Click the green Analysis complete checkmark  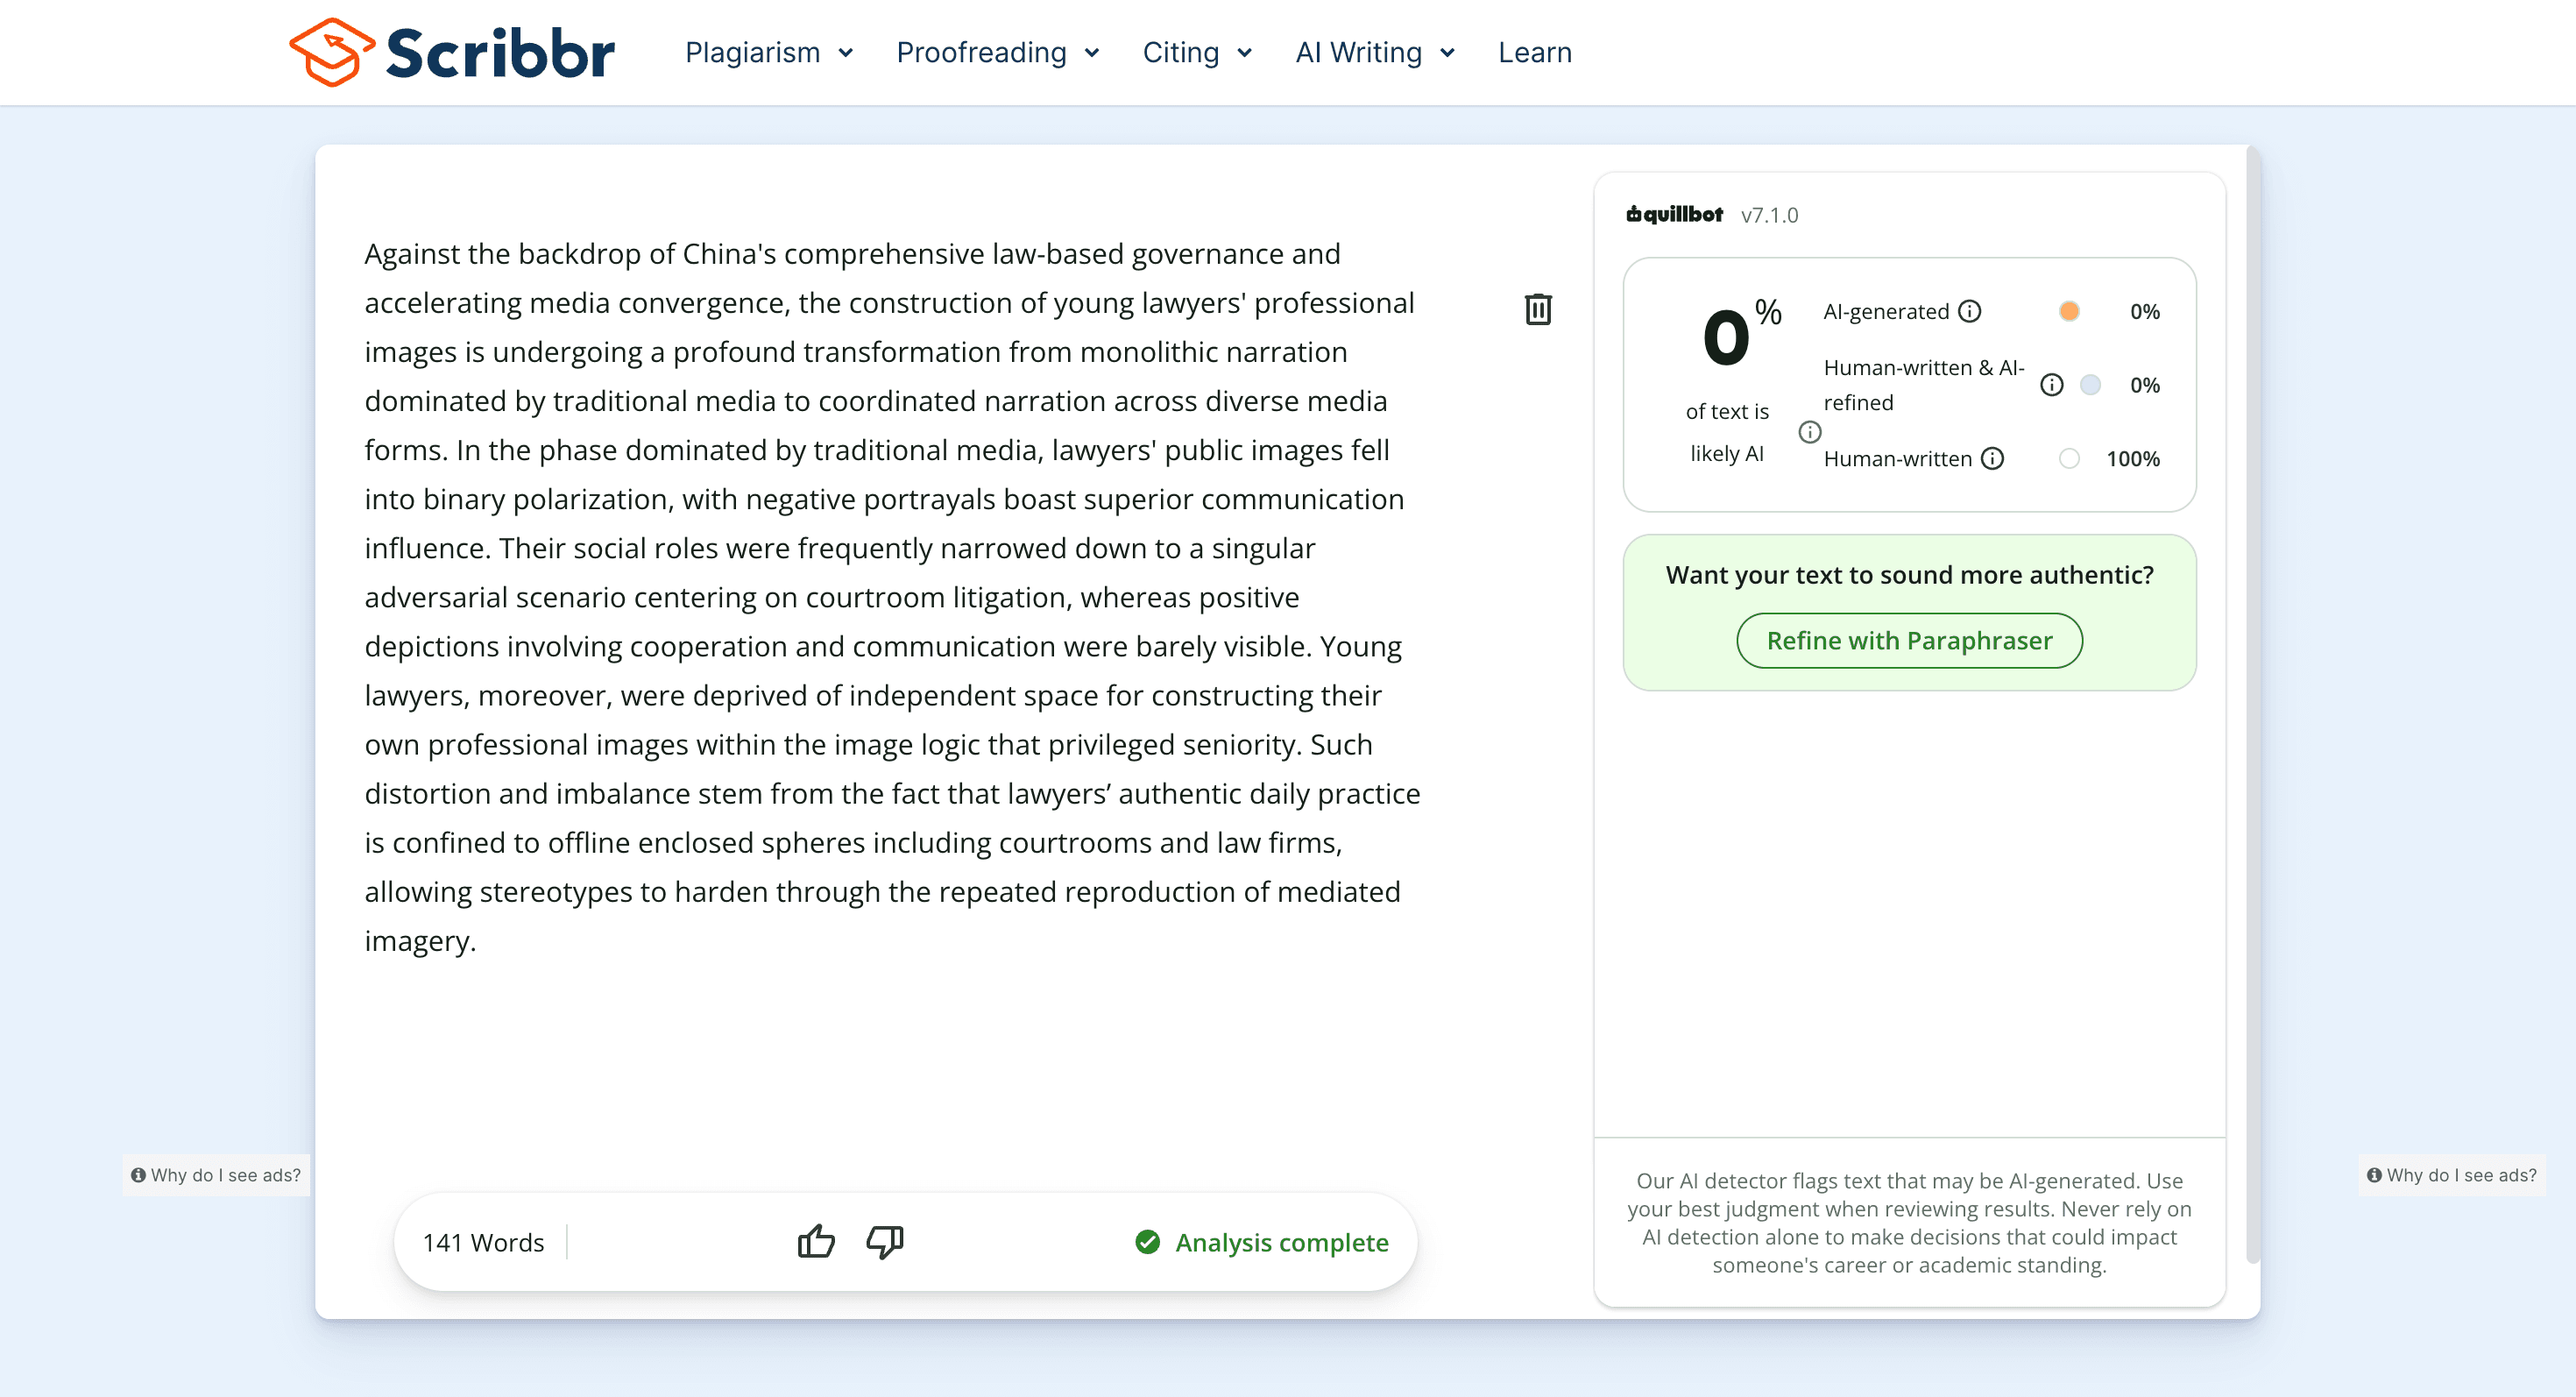tap(1147, 1242)
